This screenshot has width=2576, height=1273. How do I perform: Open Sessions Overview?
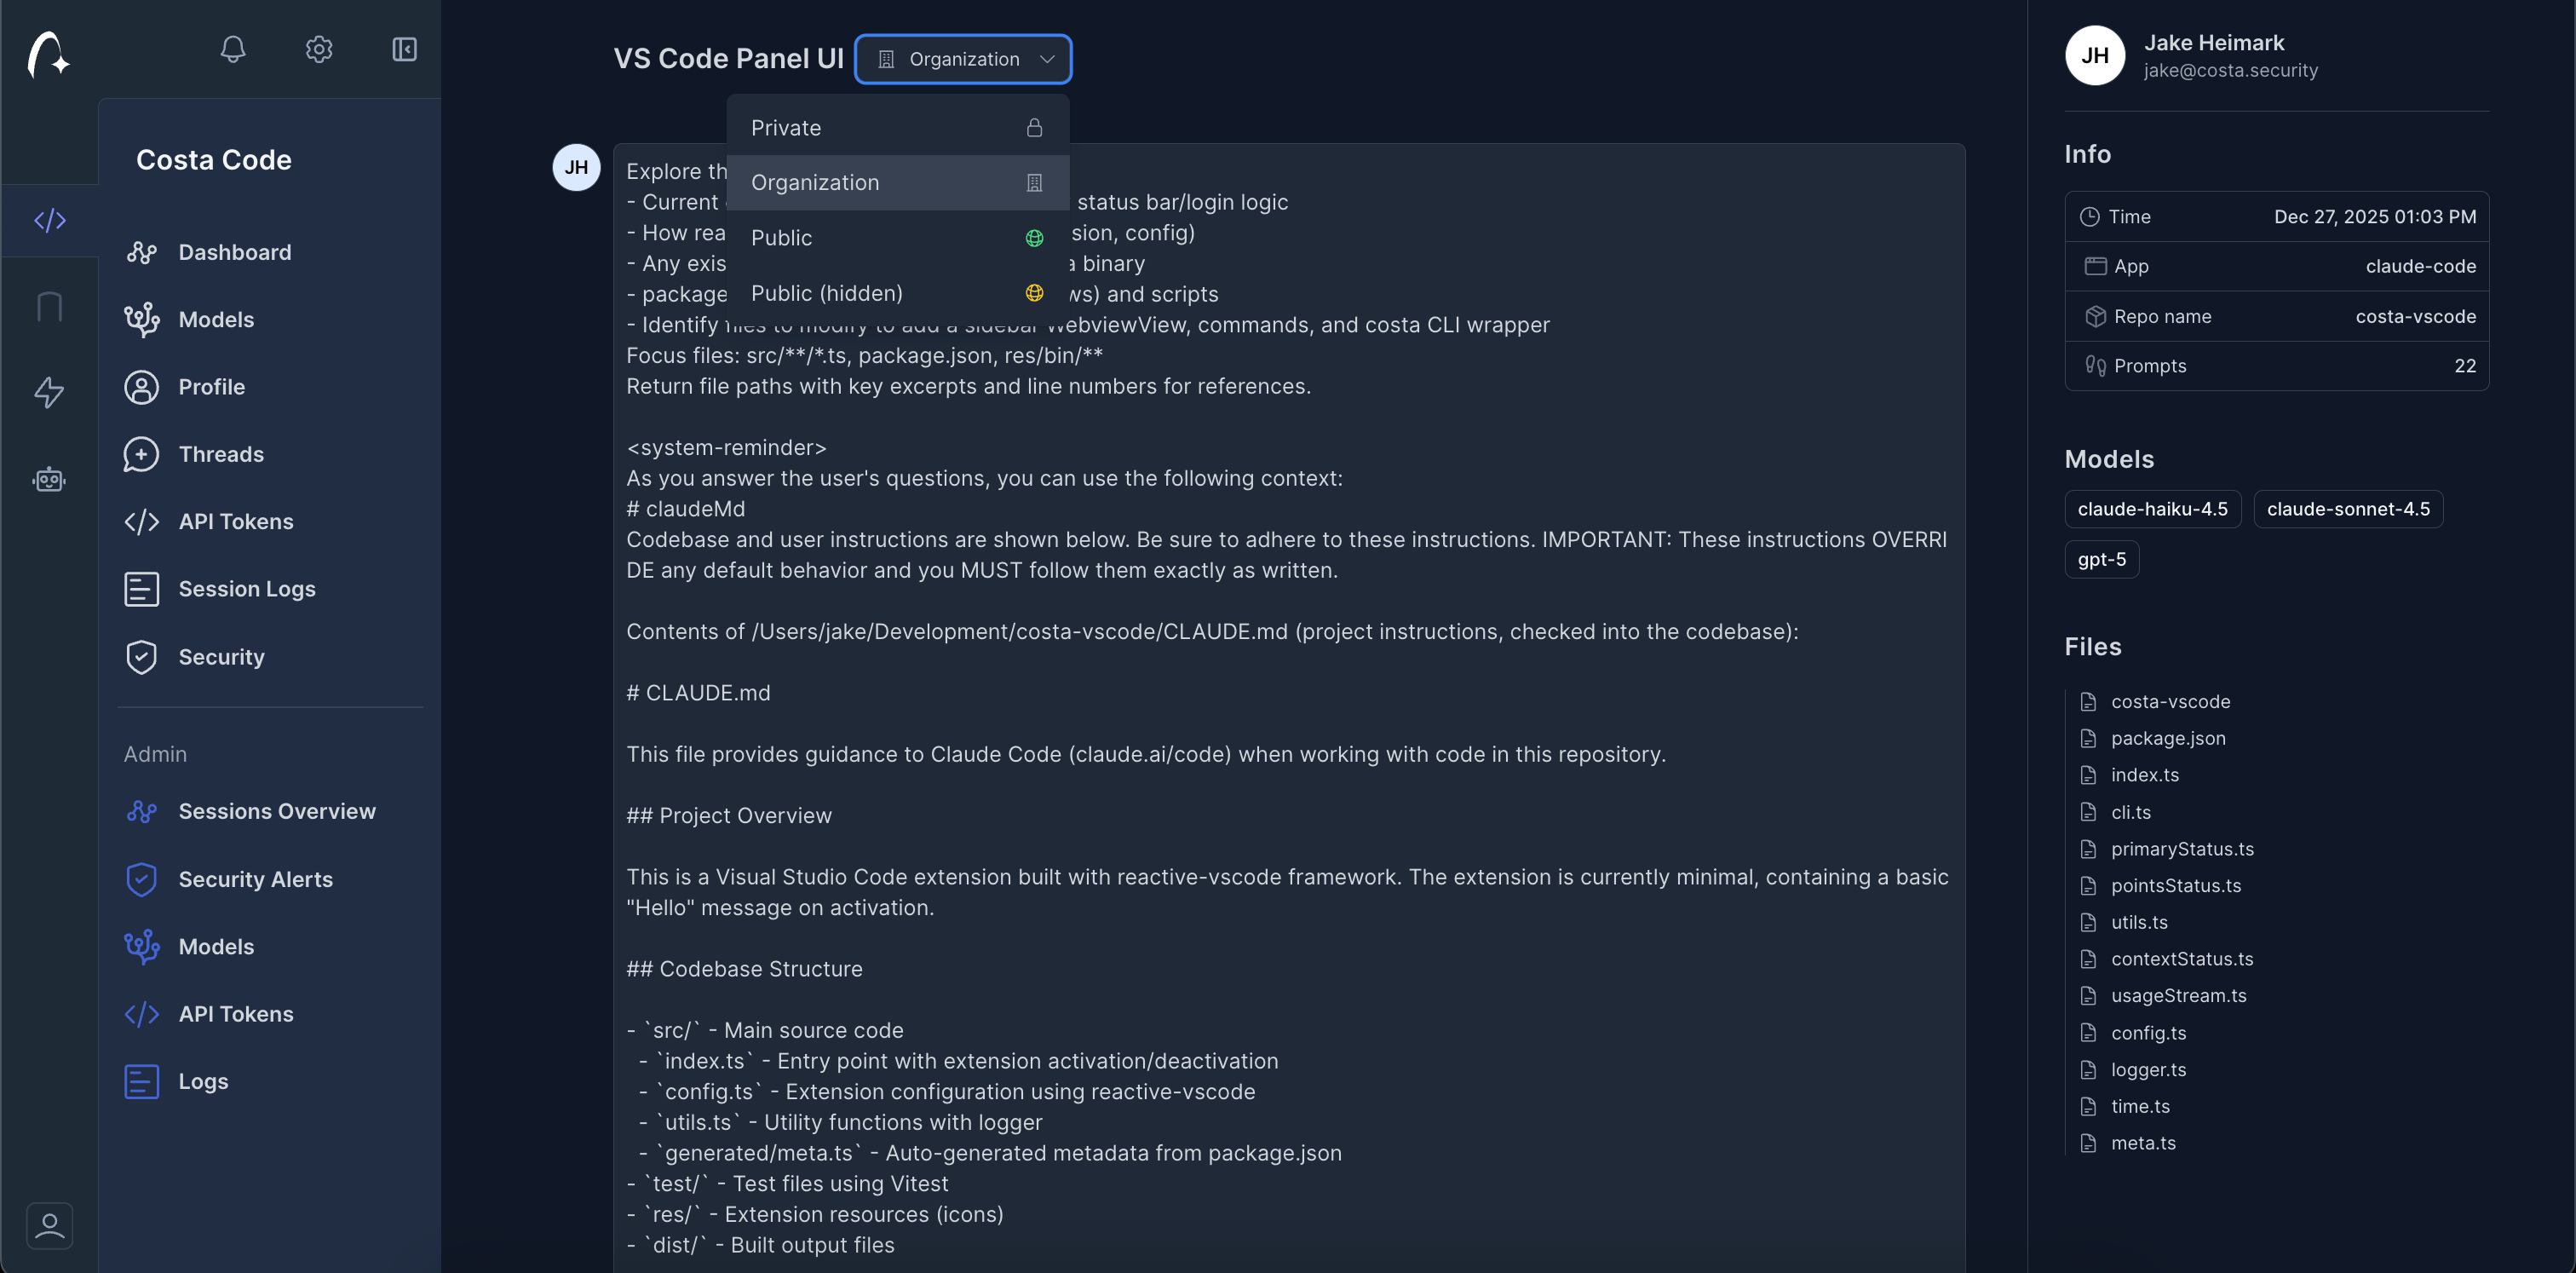(x=276, y=811)
